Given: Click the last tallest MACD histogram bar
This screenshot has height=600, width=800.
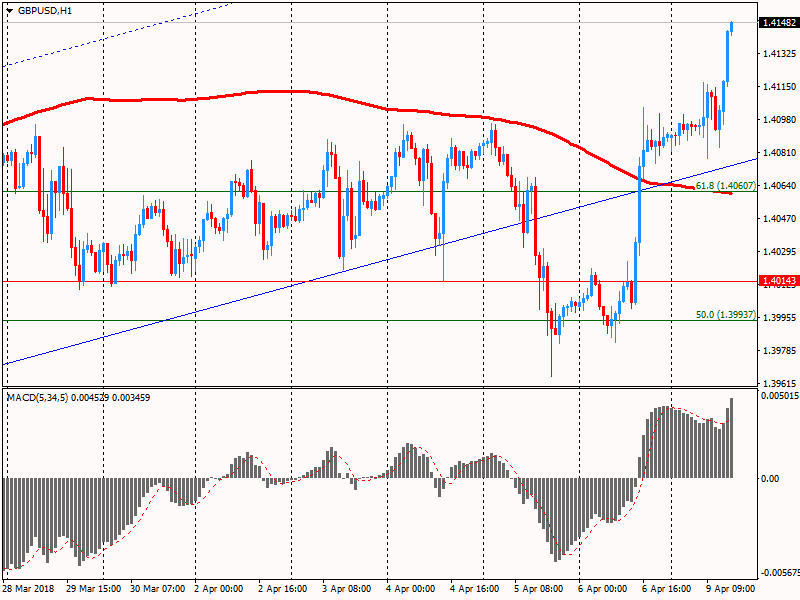Looking at the screenshot, I should click(x=732, y=438).
